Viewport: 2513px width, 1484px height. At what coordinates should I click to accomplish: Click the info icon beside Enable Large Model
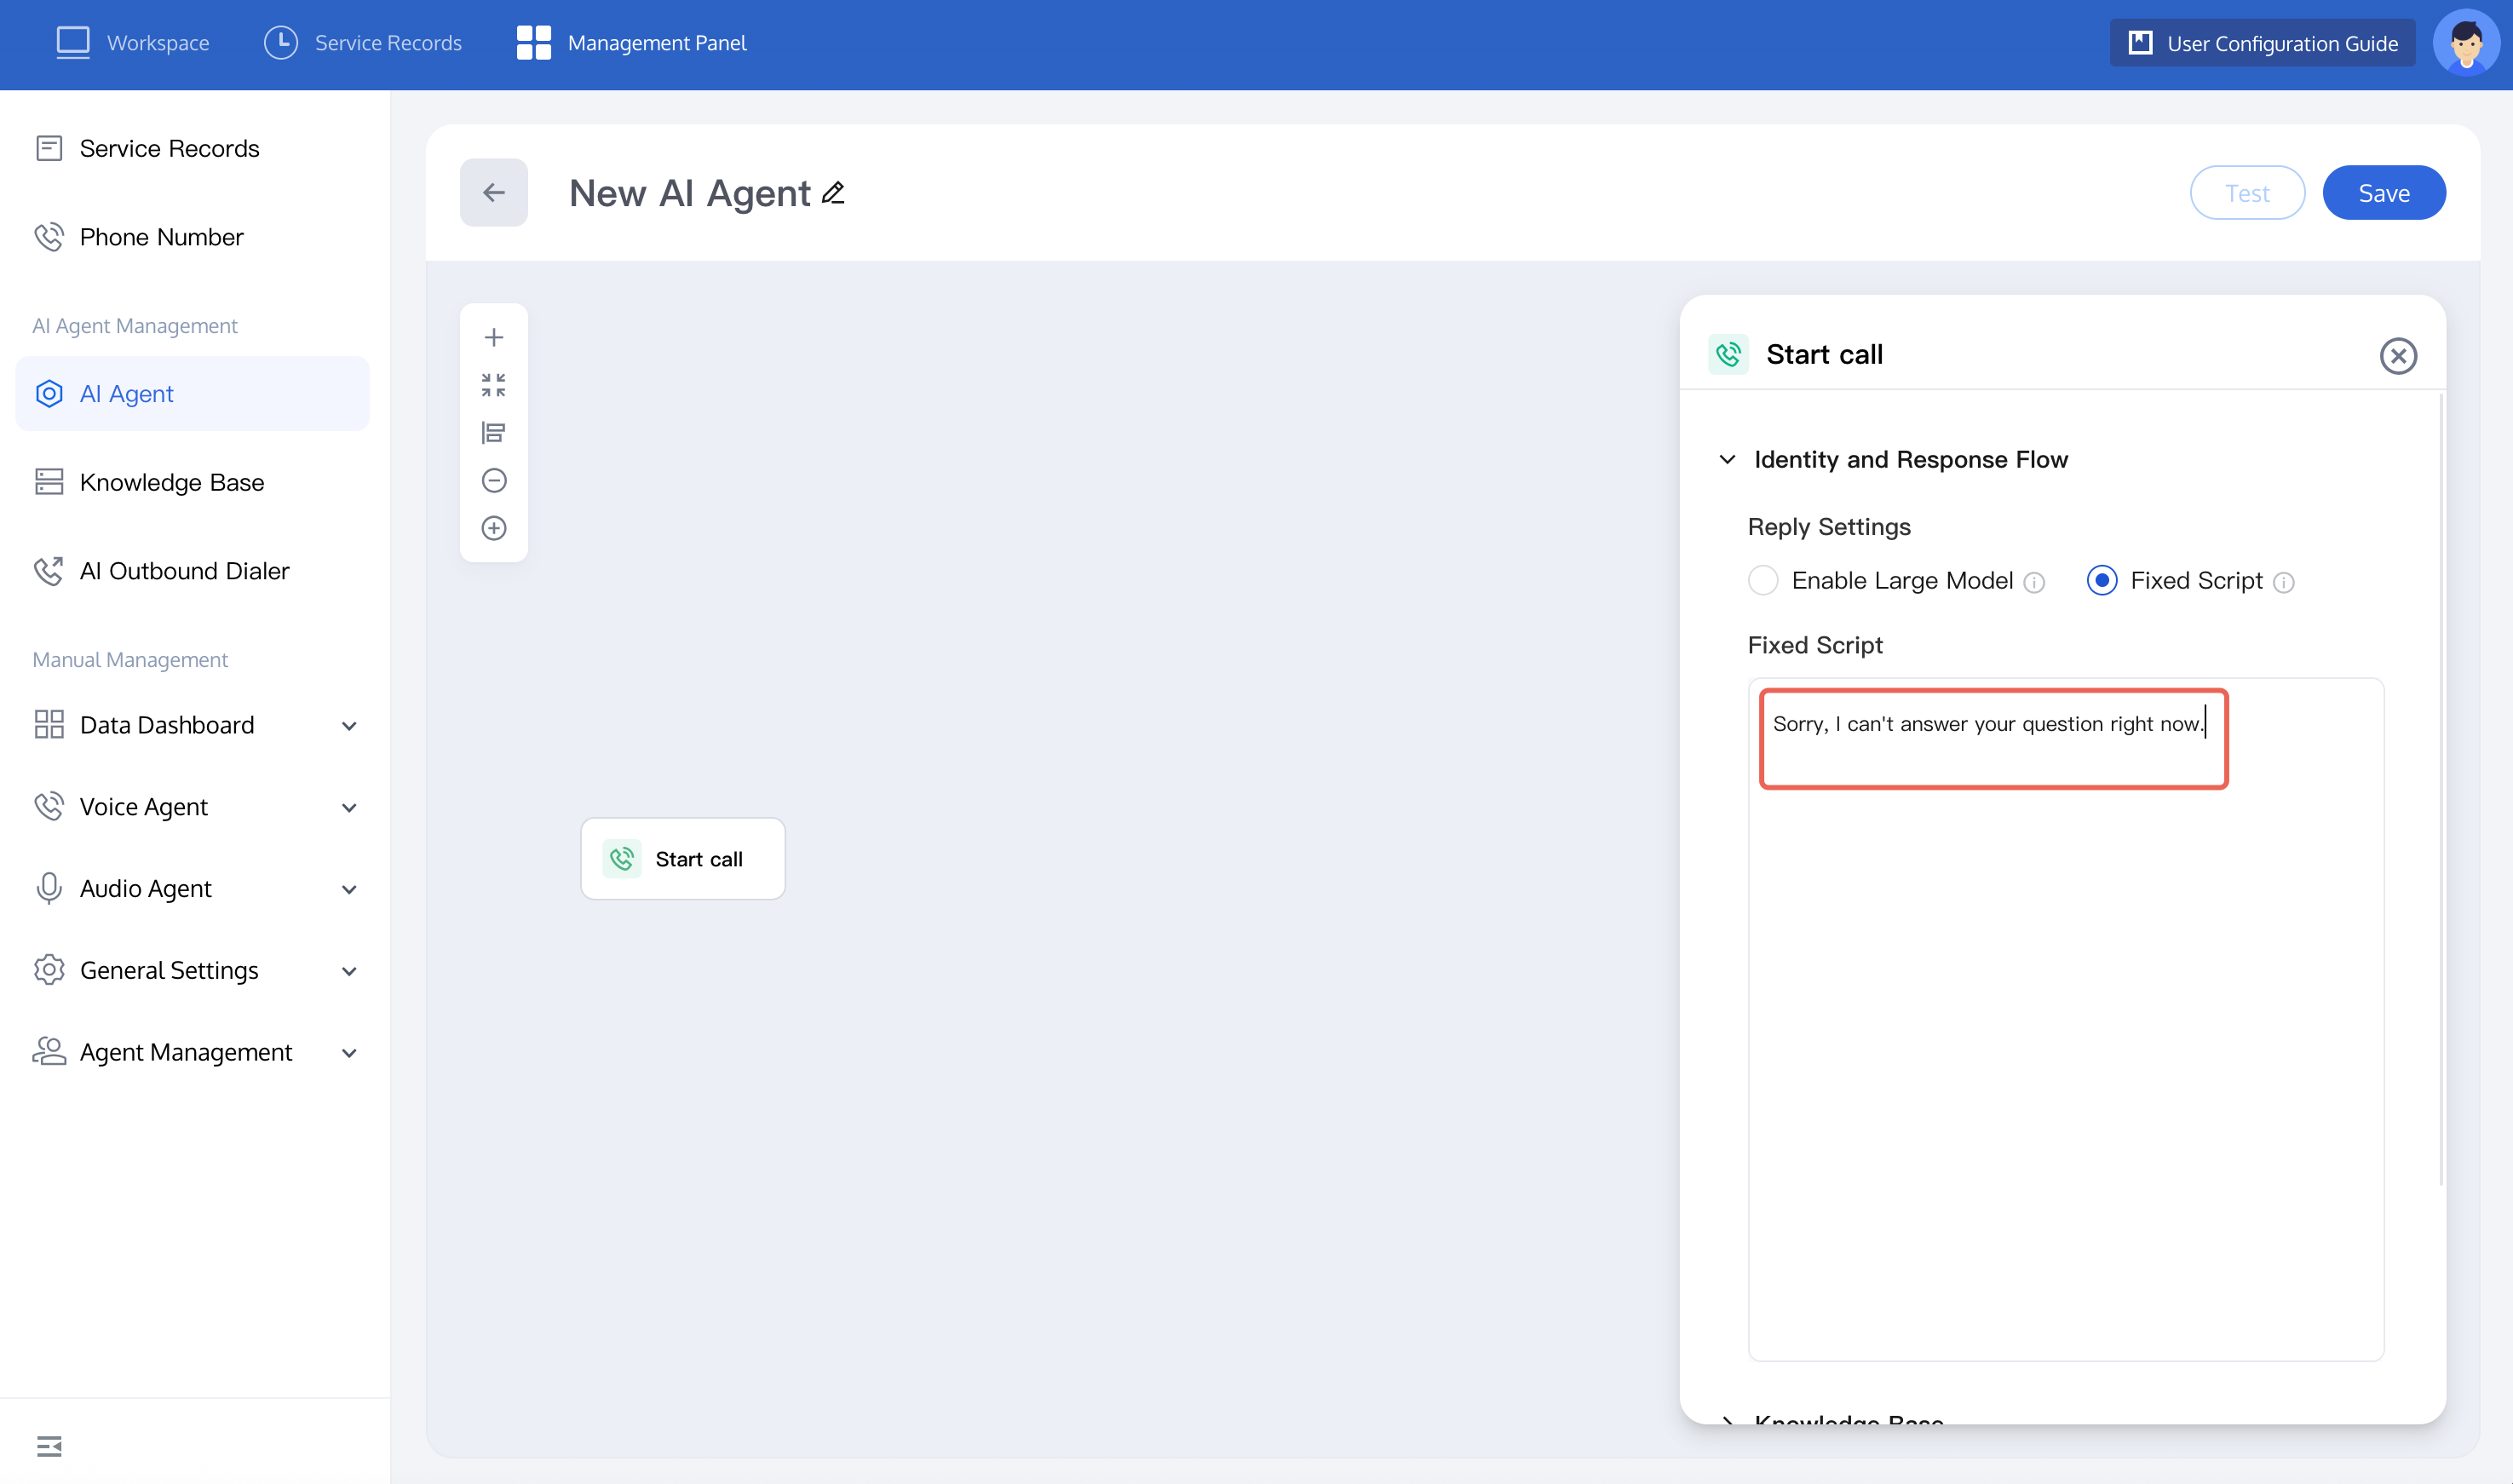2034,582
